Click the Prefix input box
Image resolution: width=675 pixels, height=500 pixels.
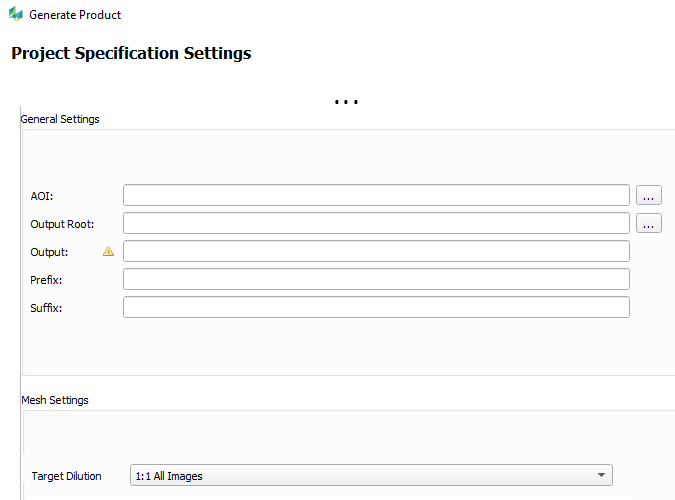pos(376,280)
